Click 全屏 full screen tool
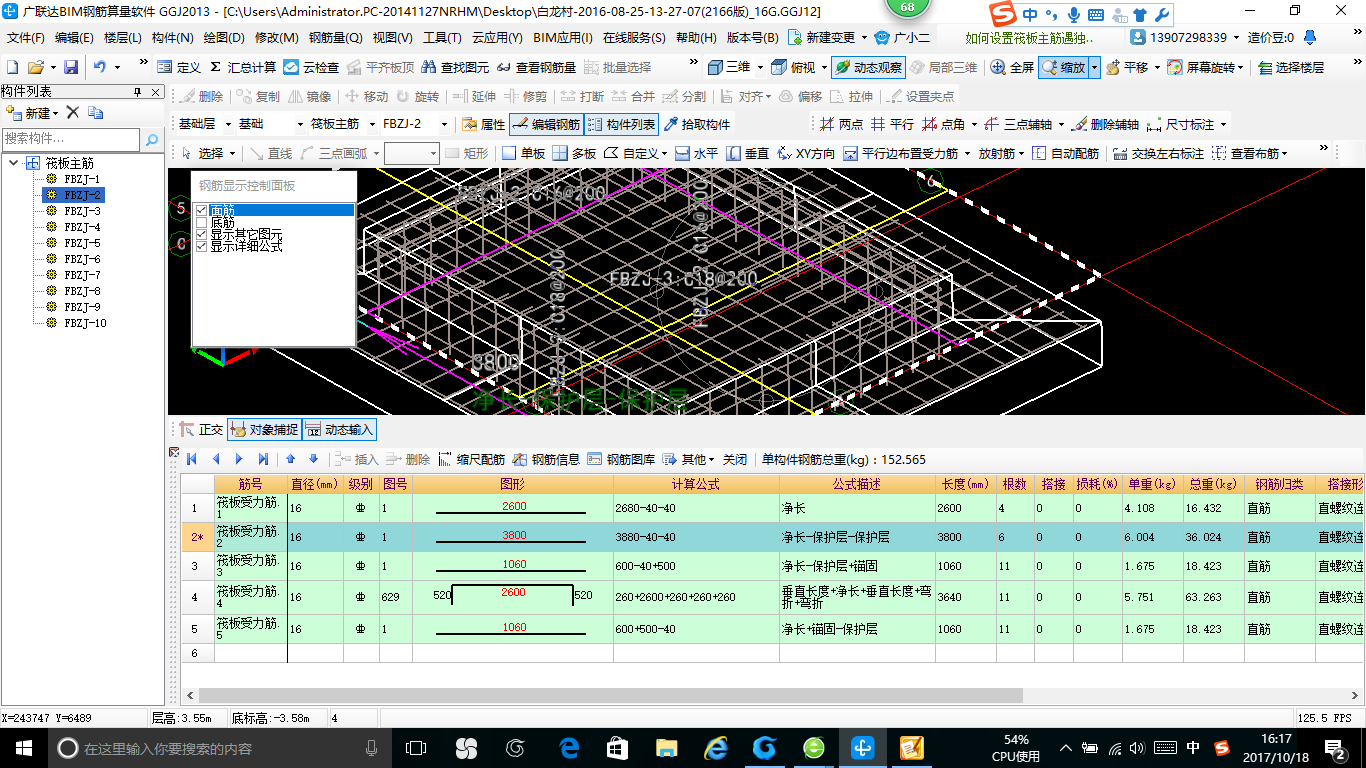 tap(1012, 67)
